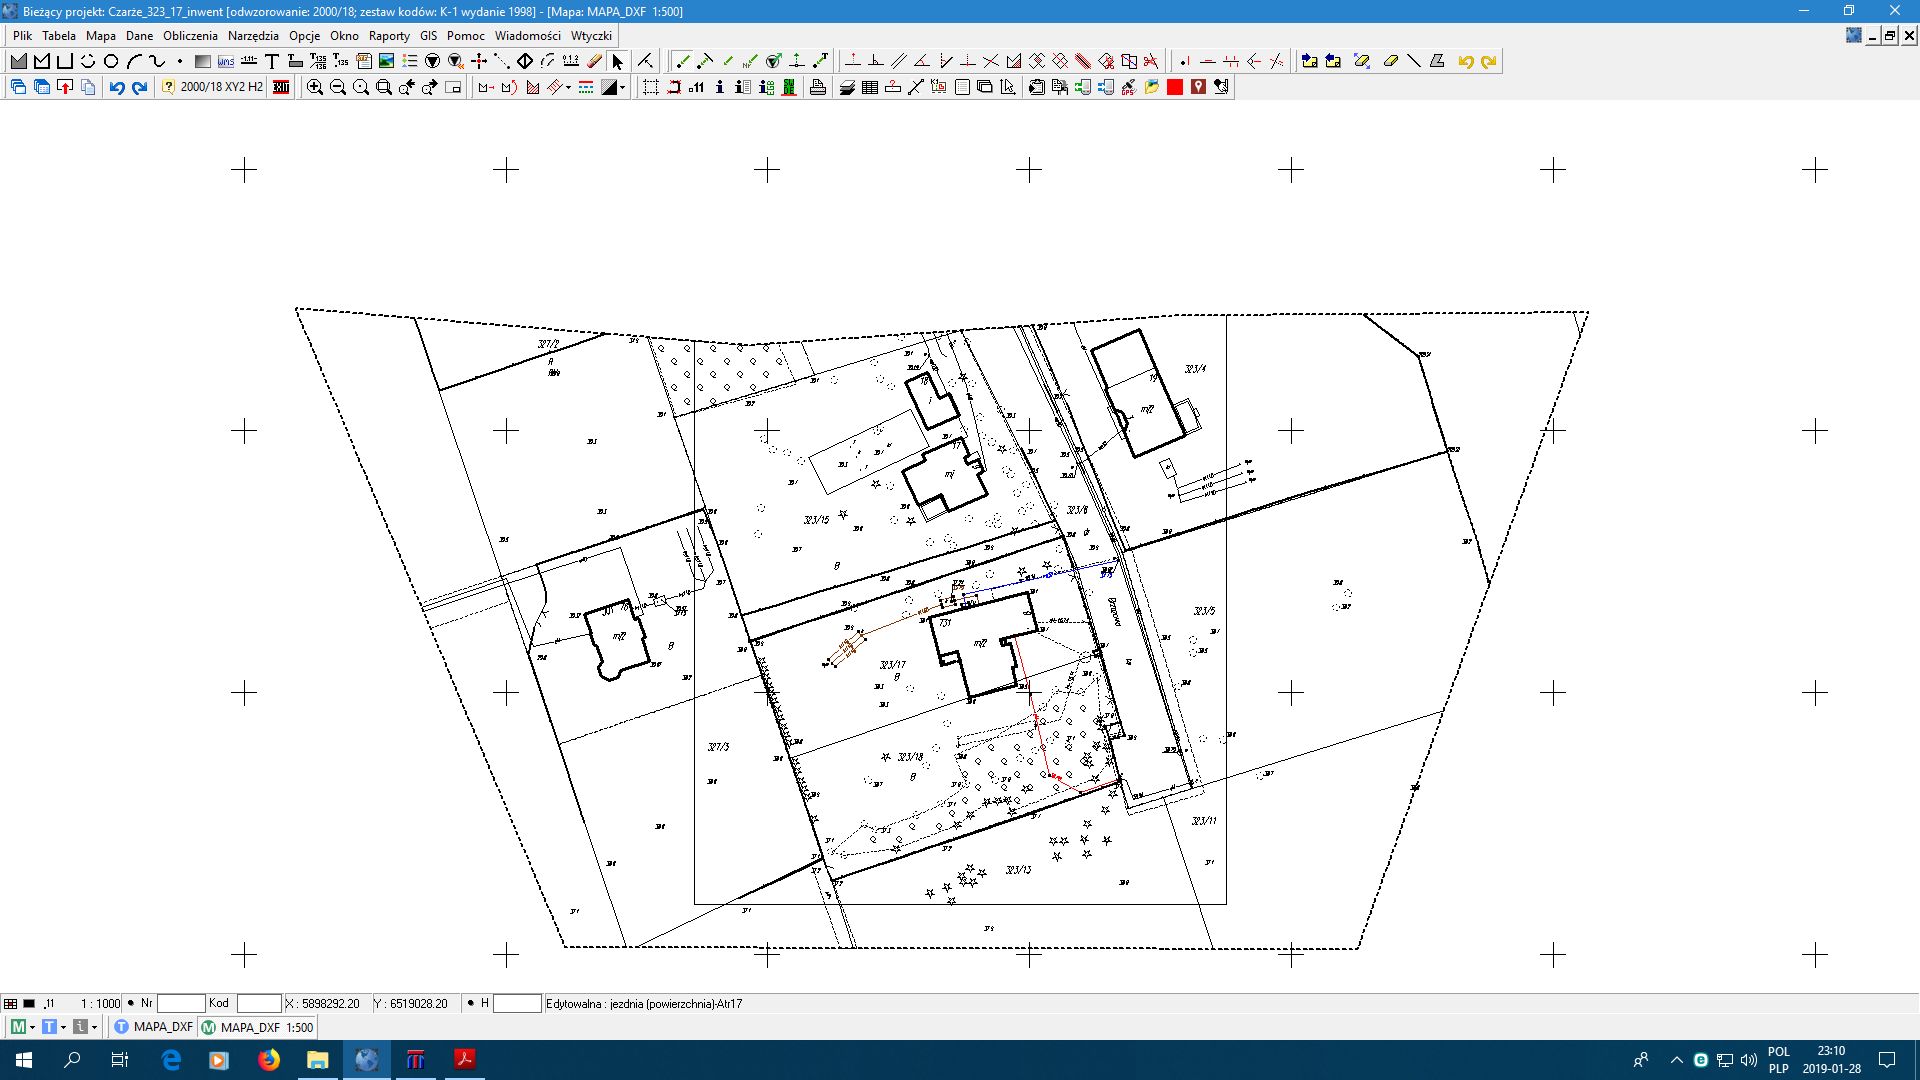
Task: Expand the black-white fill dropdown arrow
Action: 622,87
